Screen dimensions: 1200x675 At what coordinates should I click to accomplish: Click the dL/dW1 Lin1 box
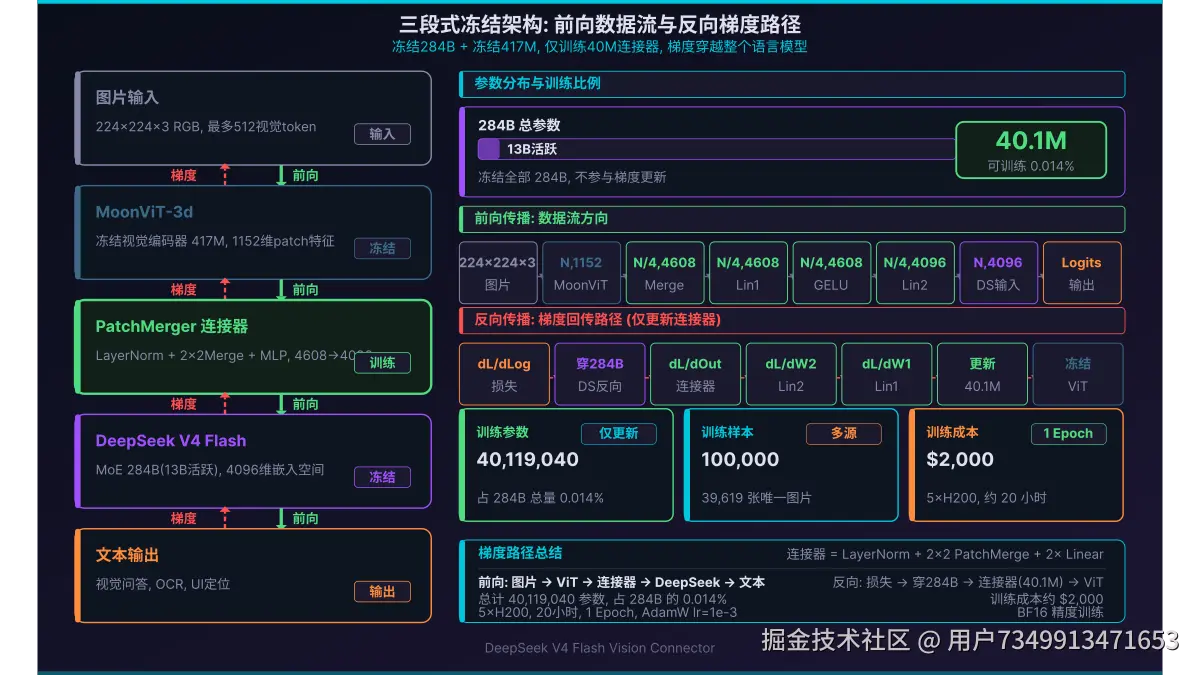[x=886, y=374]
